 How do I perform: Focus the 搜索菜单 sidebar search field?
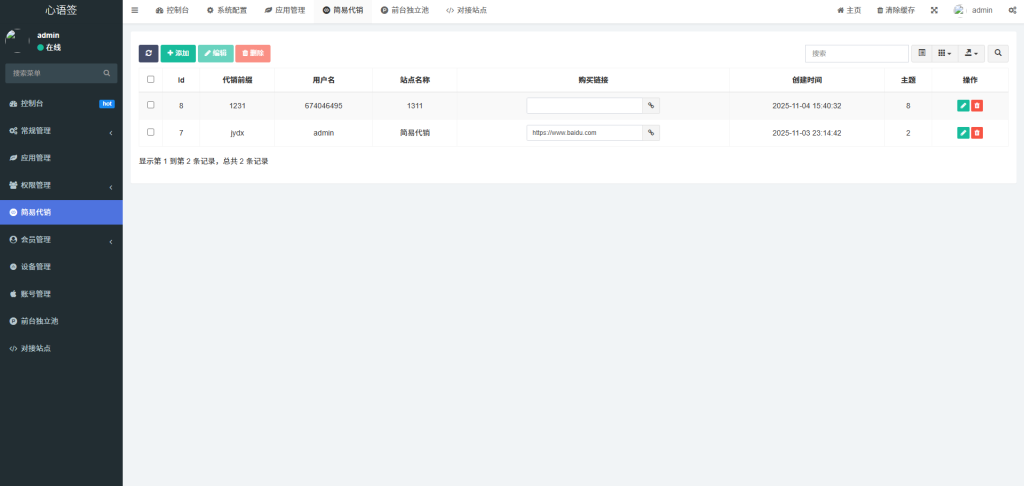pos(55,73)
